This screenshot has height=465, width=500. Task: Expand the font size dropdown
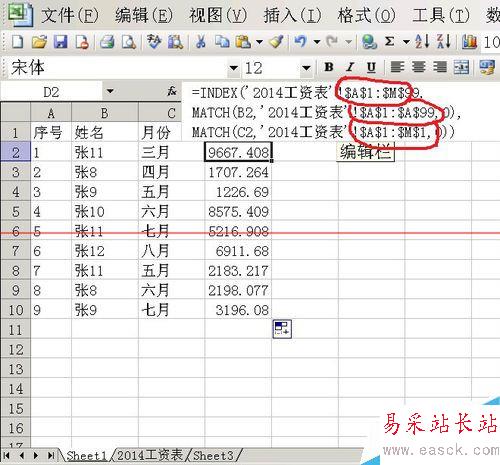306,68
